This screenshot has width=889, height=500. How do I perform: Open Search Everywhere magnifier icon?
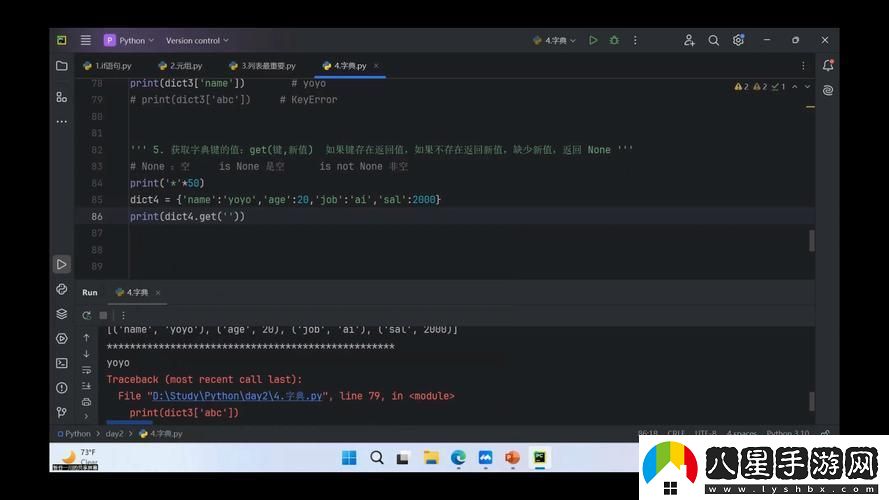click(x=713, y=40)
